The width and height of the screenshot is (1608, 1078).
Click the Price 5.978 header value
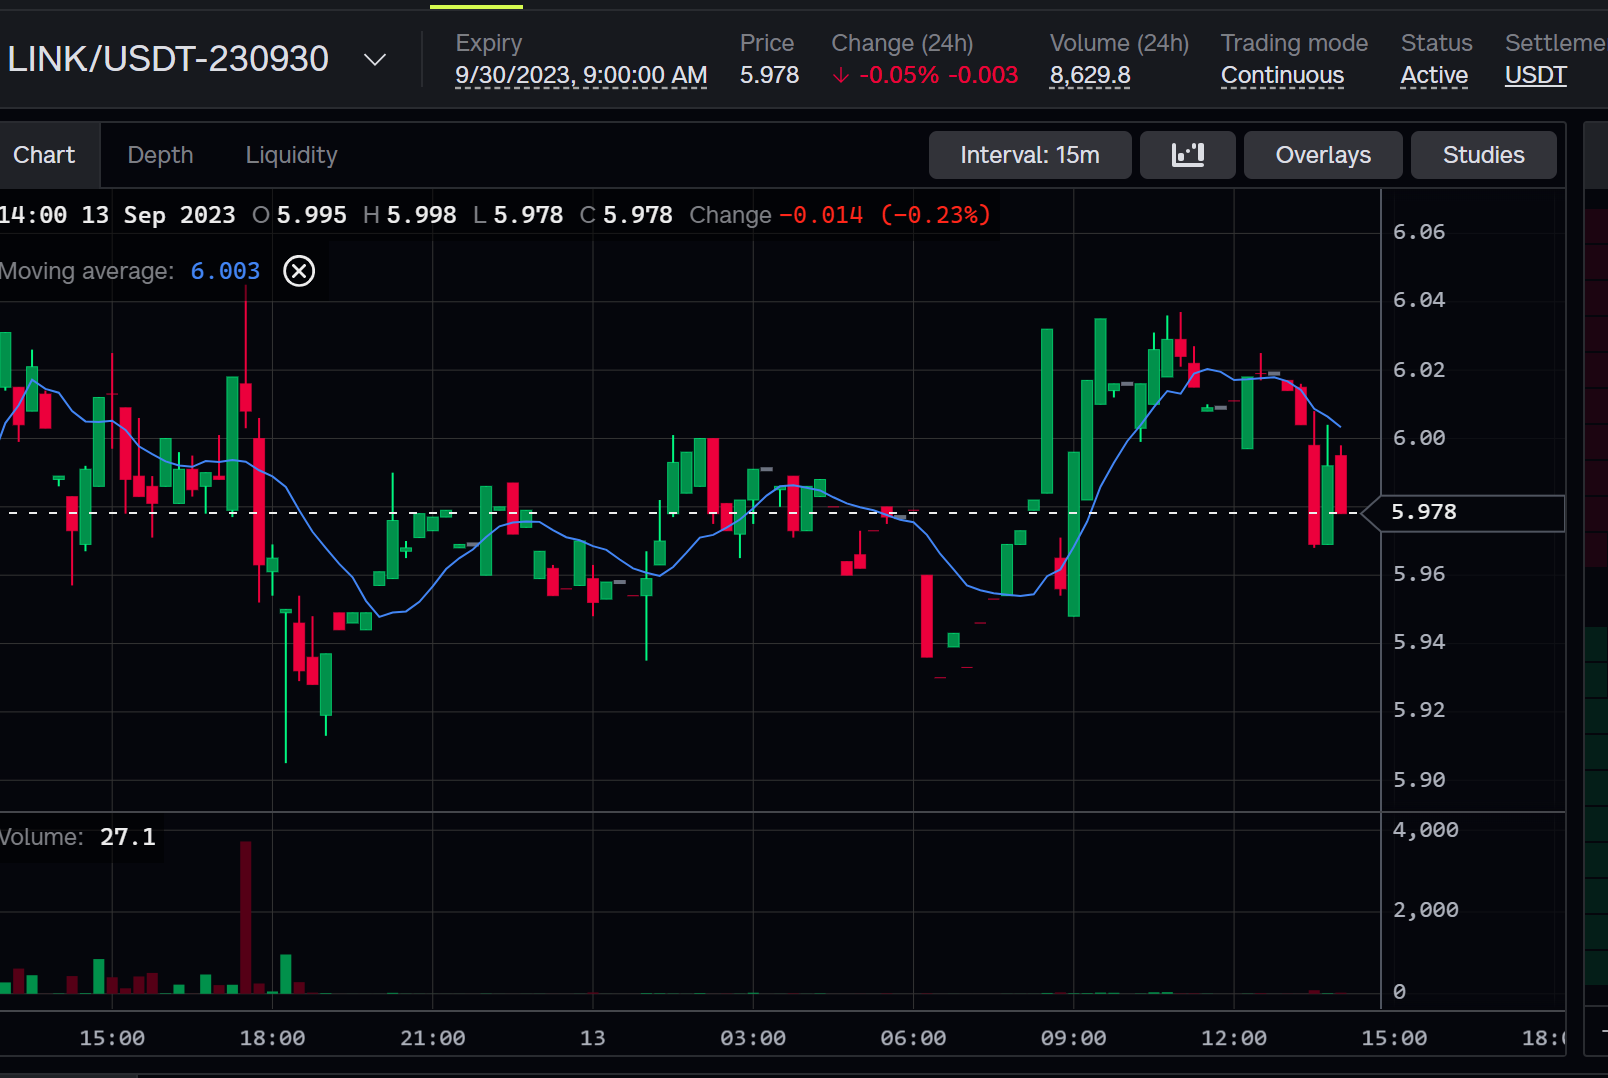coord(768,75)
